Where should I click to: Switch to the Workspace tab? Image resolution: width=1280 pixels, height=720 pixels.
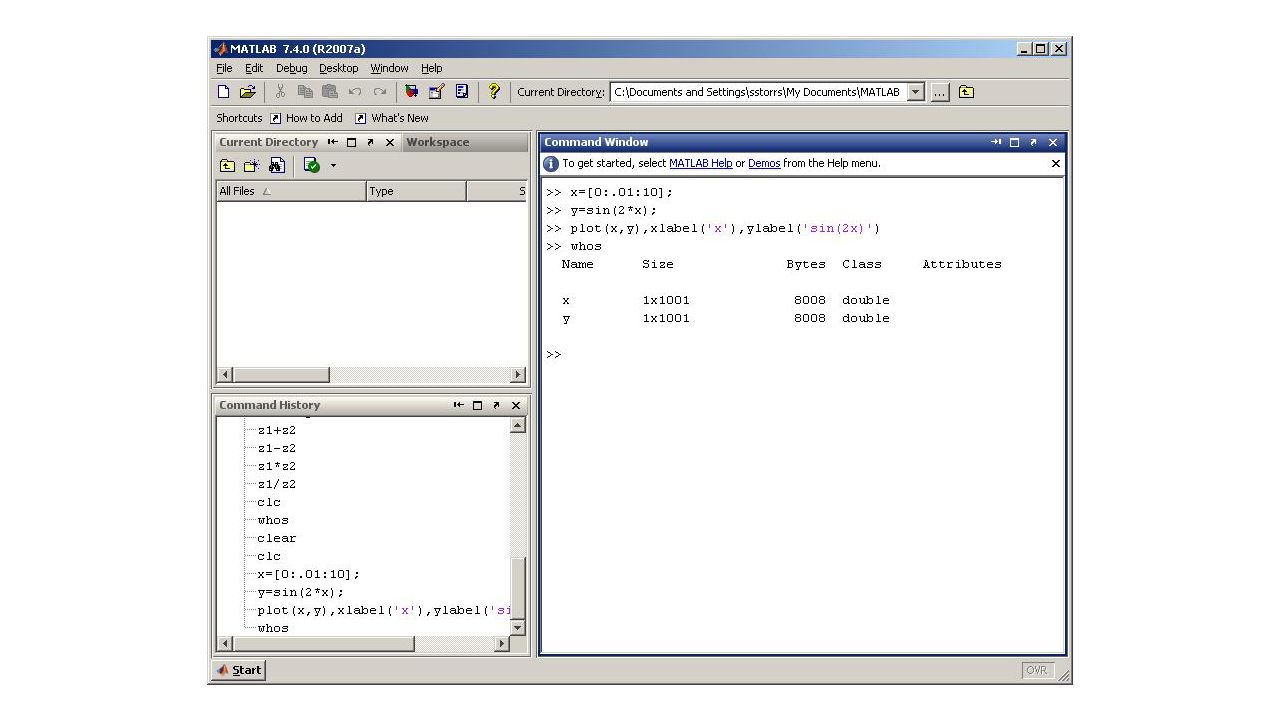(437, 142)
